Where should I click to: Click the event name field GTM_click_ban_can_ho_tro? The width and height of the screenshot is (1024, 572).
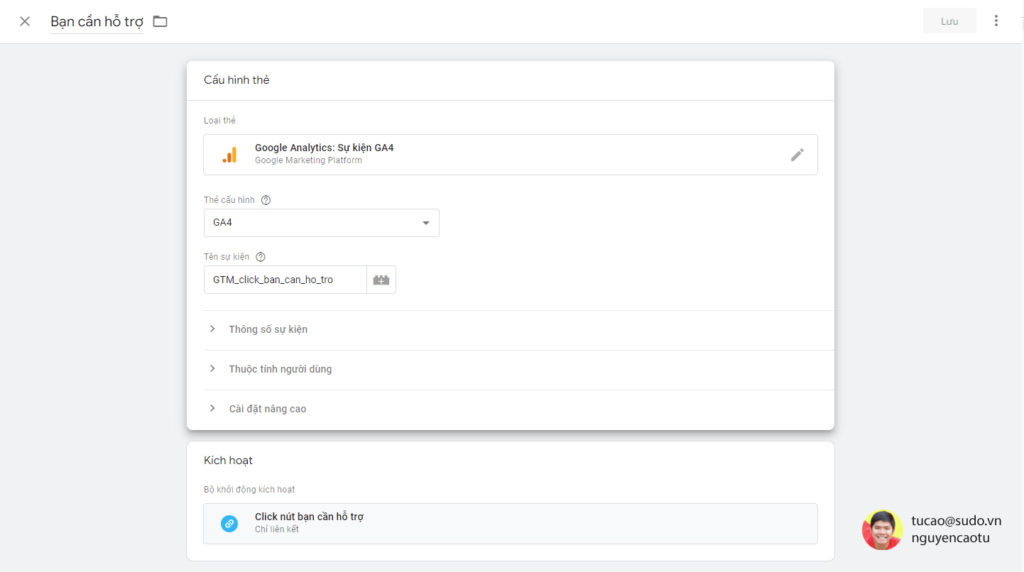284,280
